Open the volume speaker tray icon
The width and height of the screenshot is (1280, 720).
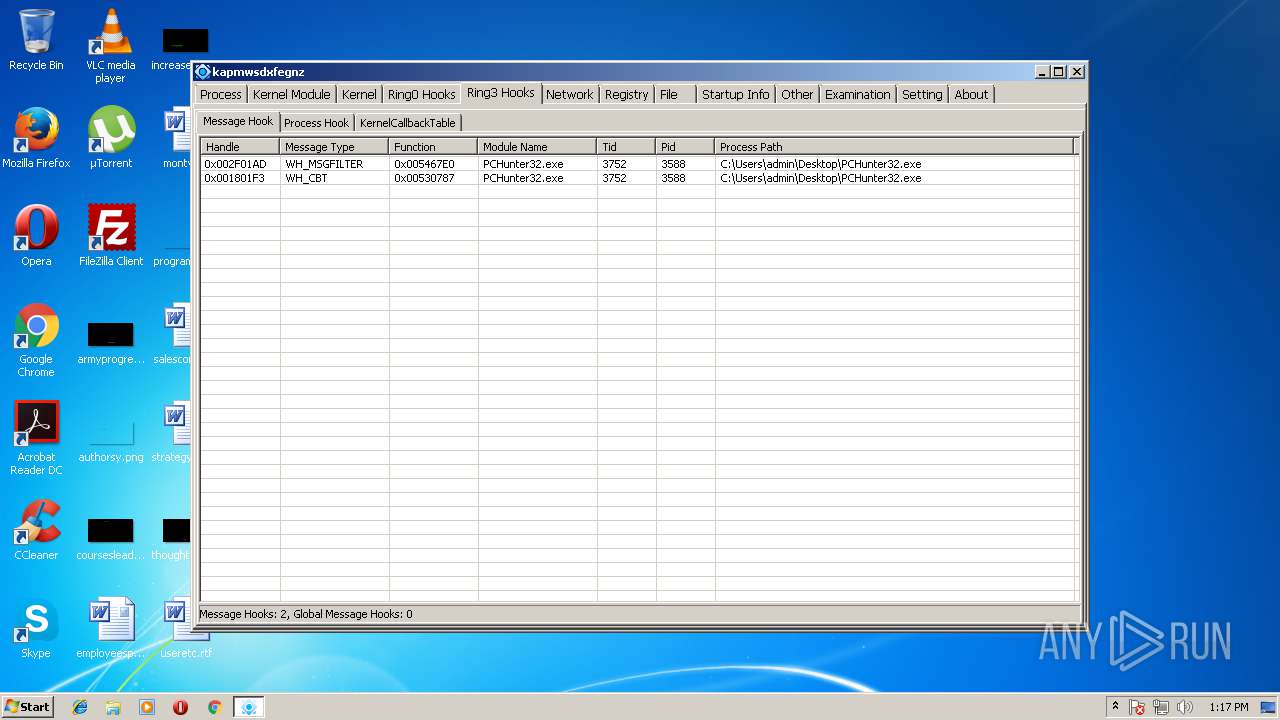coord(1185,707)
